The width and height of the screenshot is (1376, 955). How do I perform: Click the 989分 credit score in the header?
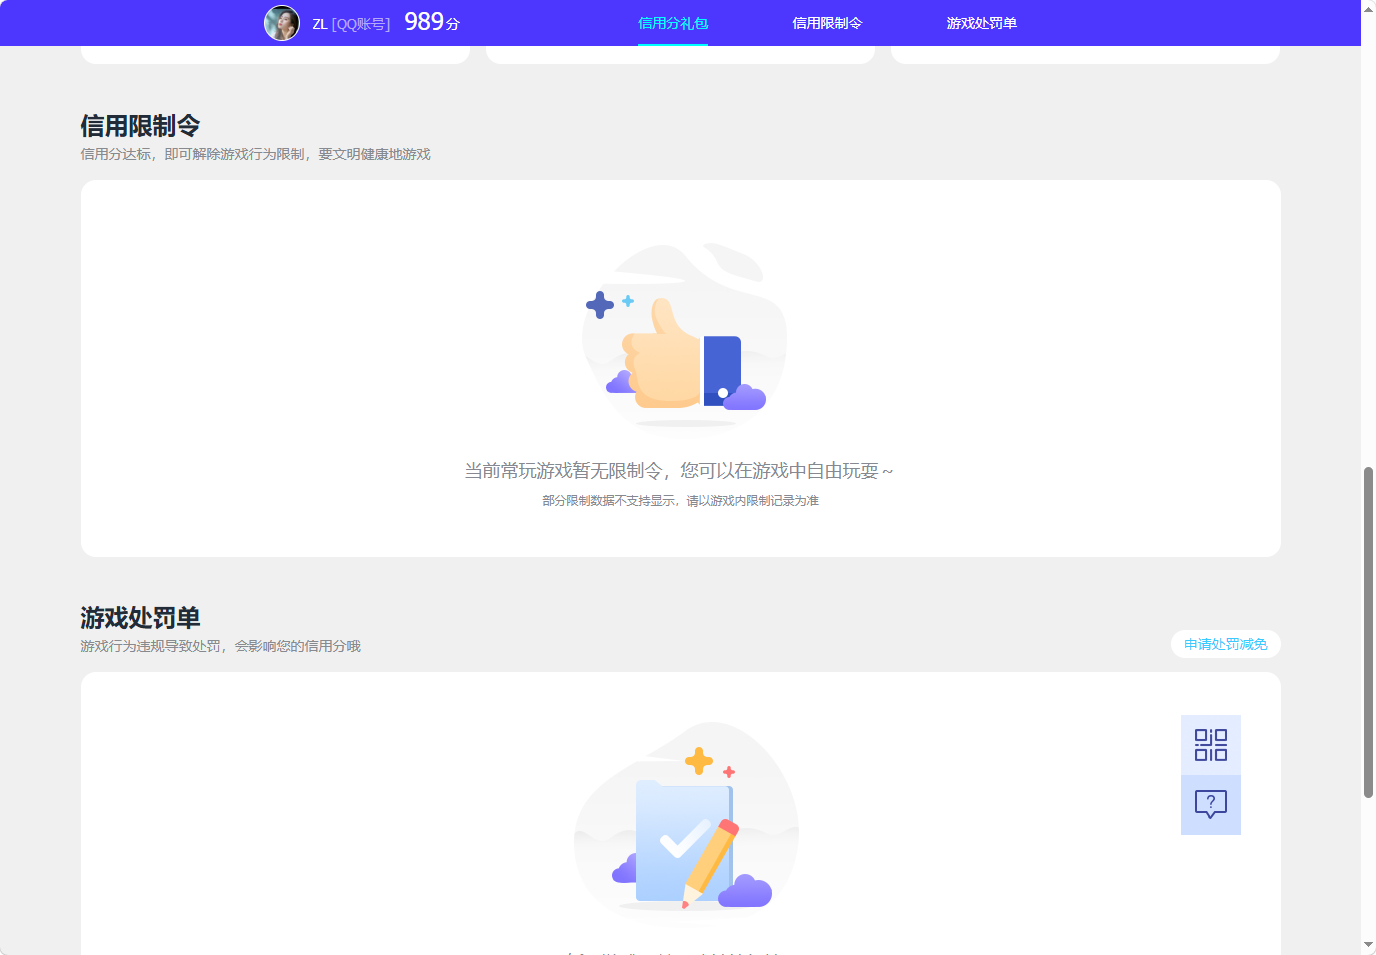pos(432,22)
